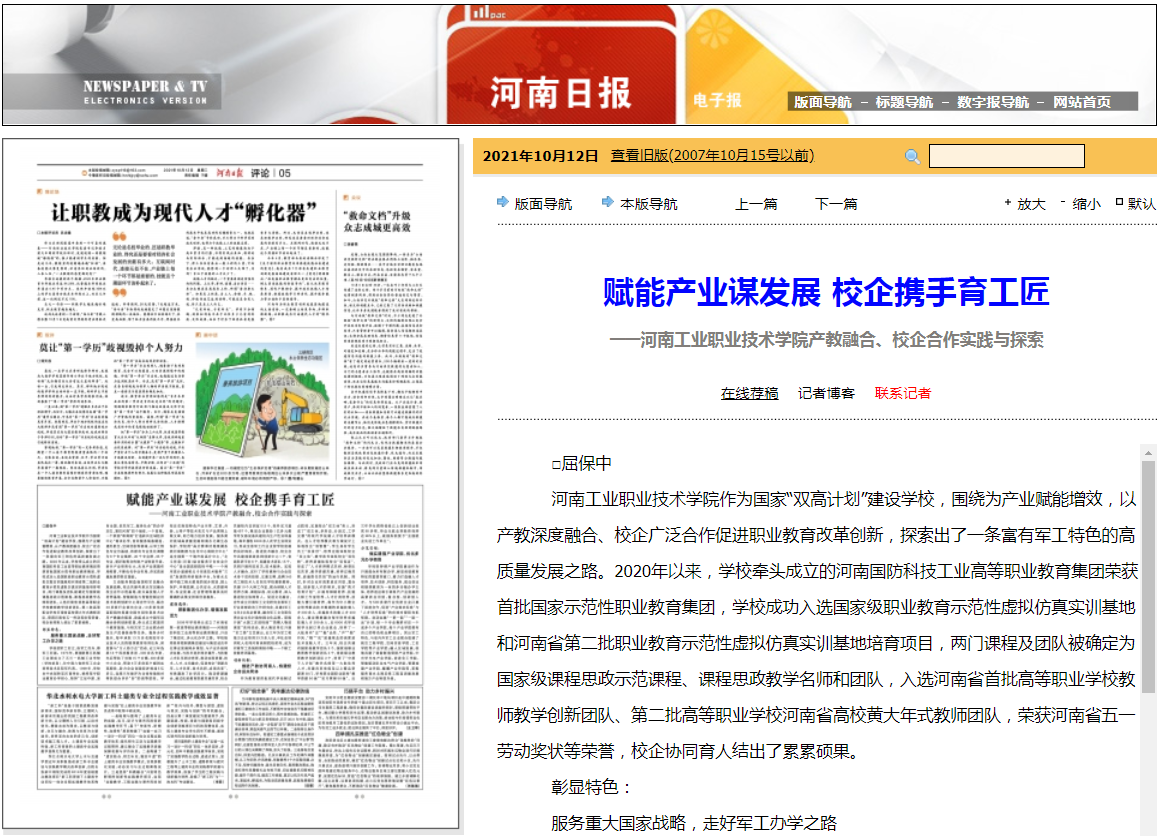
Task: Open the 在线荐稿 link
Action: click(749, 393)
